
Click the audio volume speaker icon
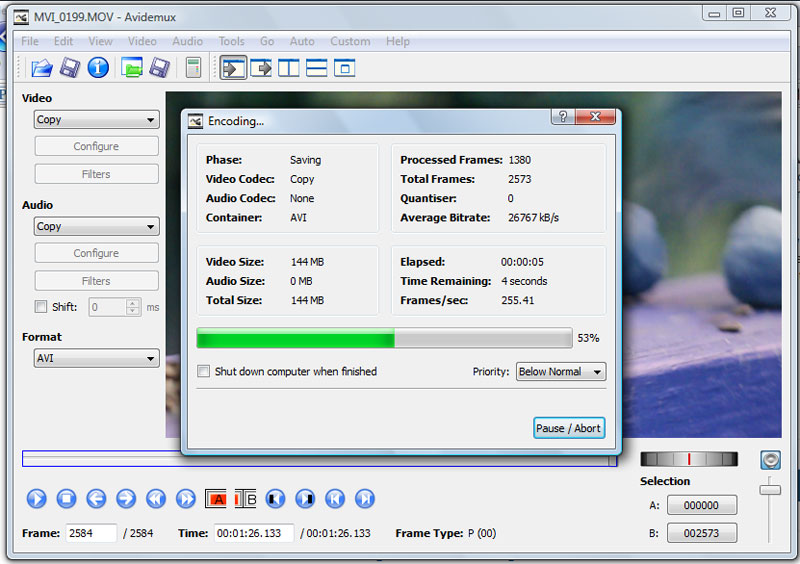coord(770,460)
